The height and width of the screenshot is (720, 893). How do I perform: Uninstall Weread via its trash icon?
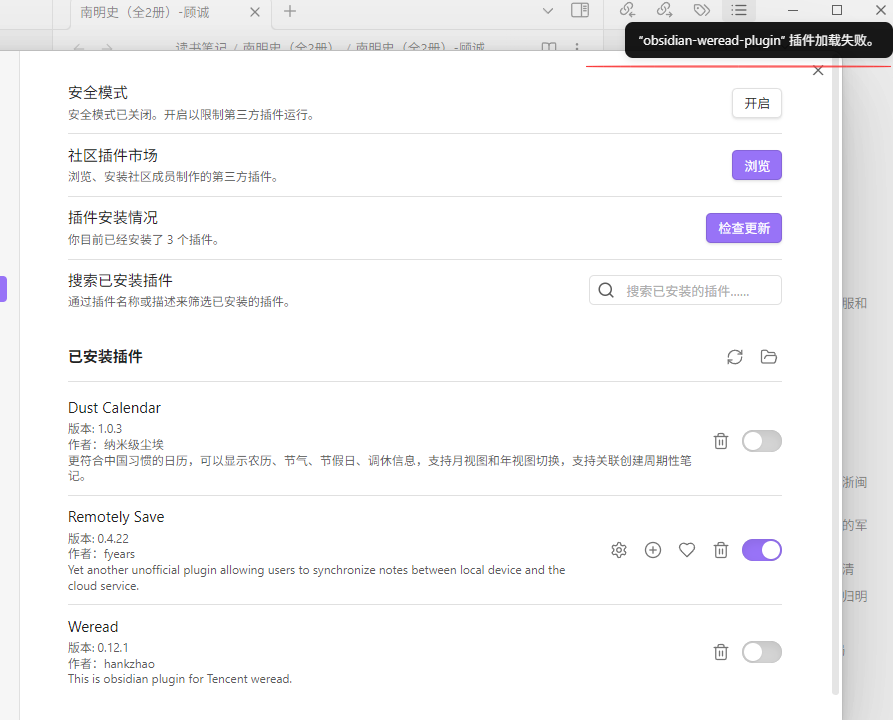point(721,652)
